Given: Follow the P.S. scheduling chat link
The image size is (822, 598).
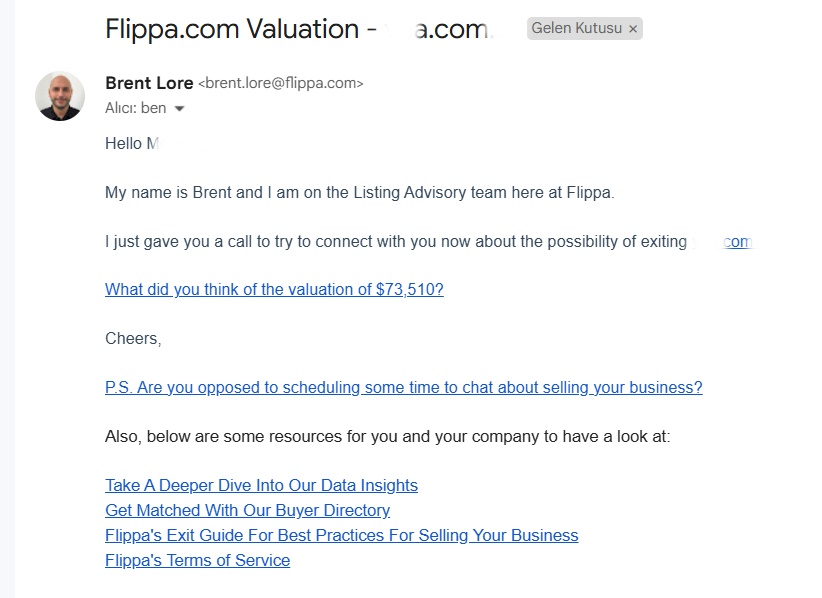Looking at the screenshot, I should 404,387.
